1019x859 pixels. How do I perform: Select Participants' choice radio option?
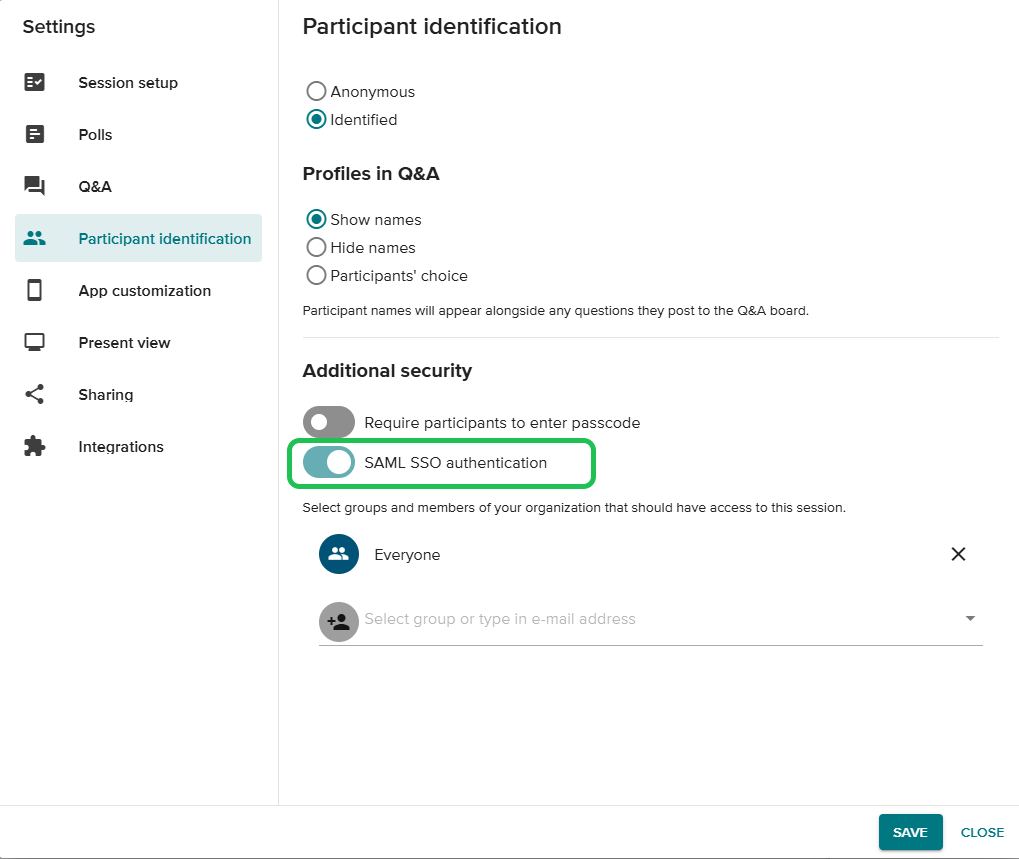point(316,276)
